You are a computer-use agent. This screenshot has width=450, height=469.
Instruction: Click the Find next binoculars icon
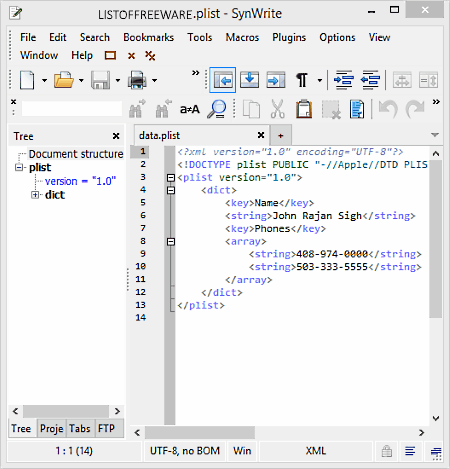[137, 109]
